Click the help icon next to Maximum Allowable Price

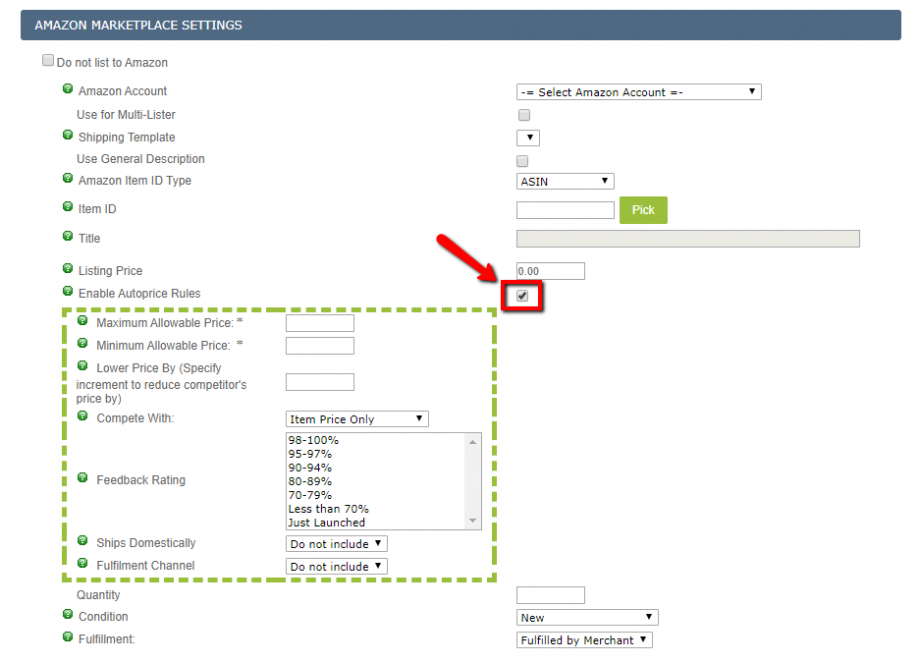pyautogui.click(x=82, y=320)
